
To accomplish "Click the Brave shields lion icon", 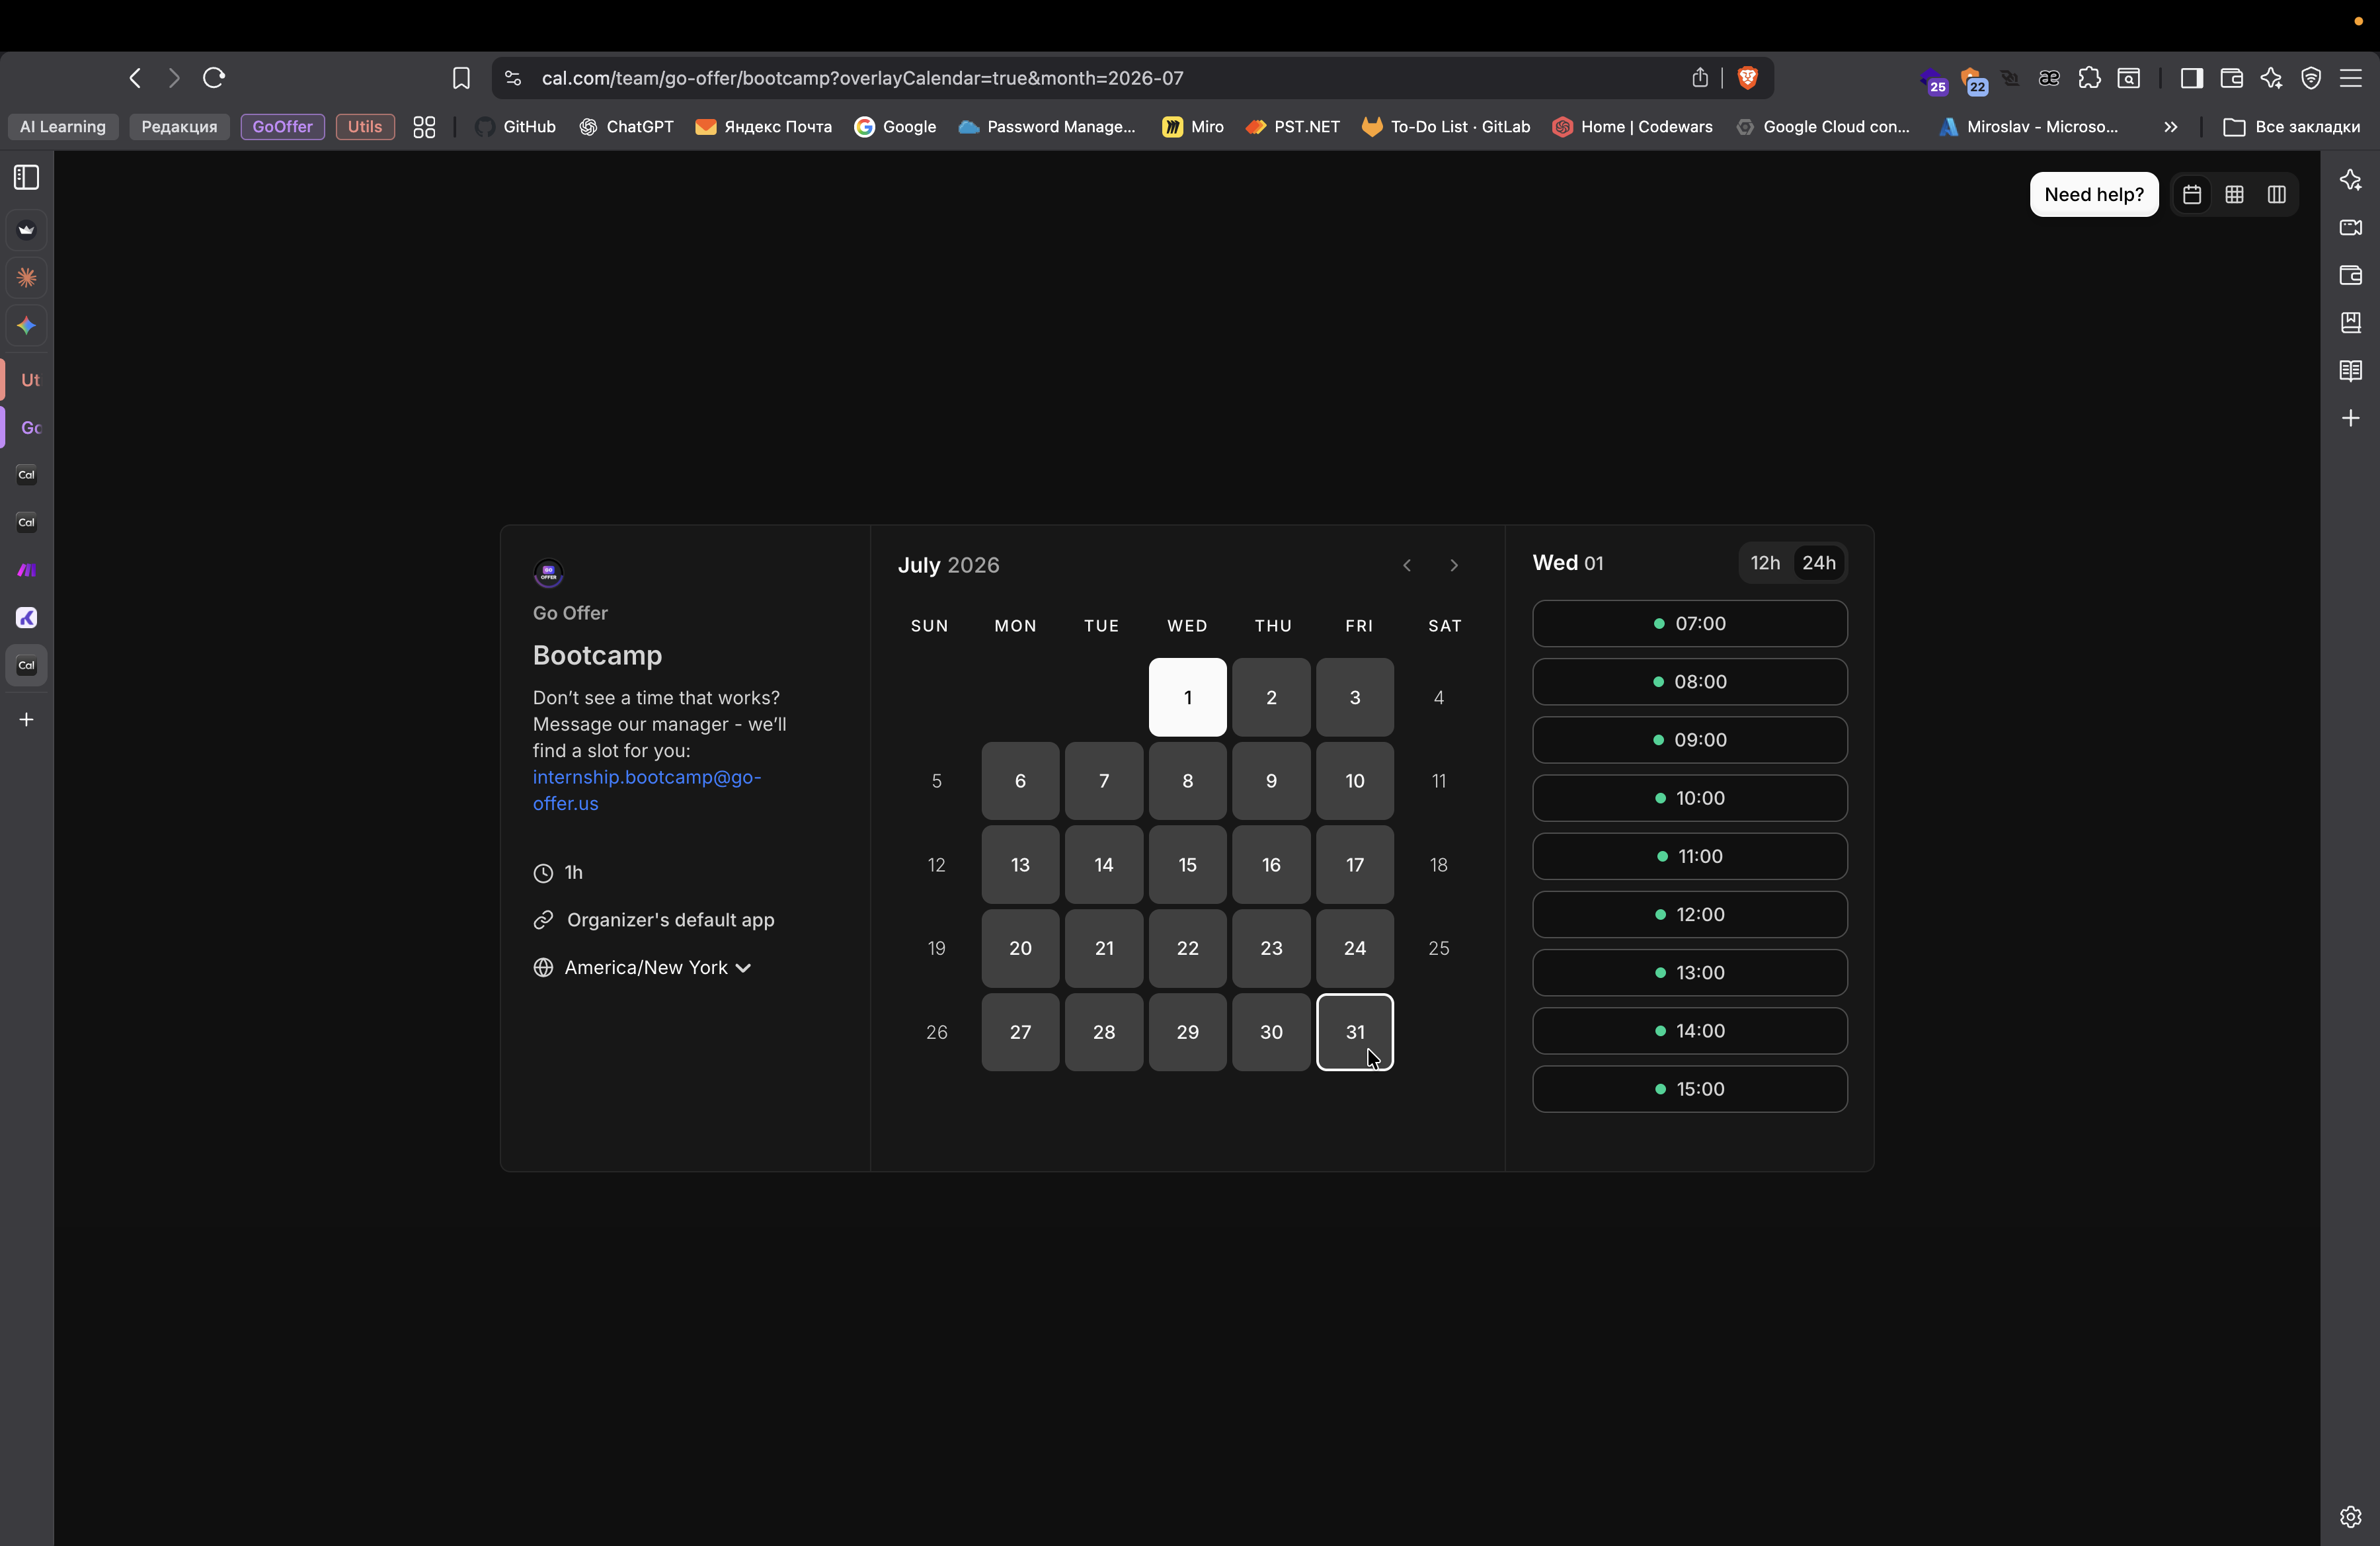I will tap(1747, 78).
